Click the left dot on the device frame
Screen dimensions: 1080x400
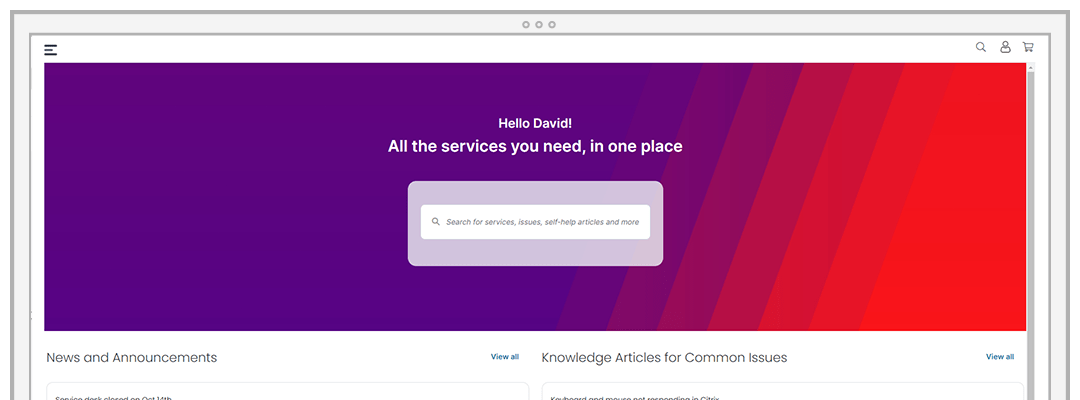point(526,25)
